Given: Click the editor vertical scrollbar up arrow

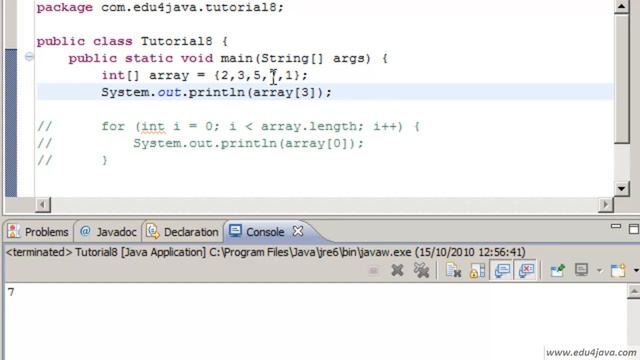Looking at the screenshot, I should point(621,7).
